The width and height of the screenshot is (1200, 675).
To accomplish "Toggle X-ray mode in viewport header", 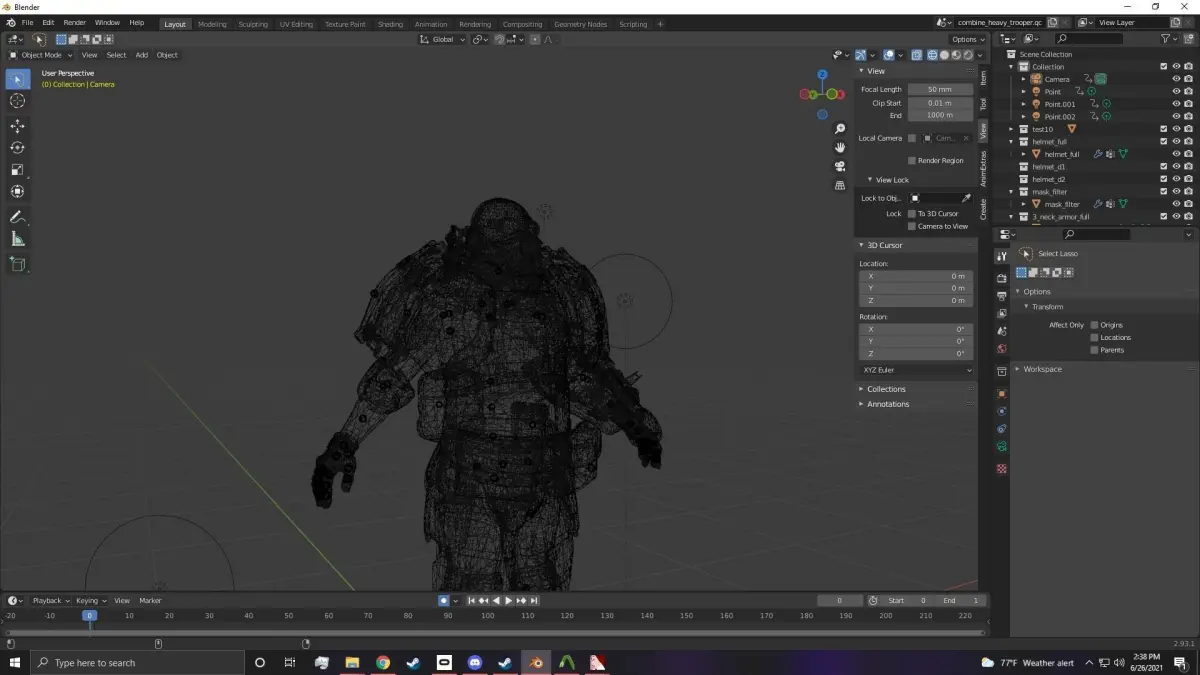I will [915, 55].
